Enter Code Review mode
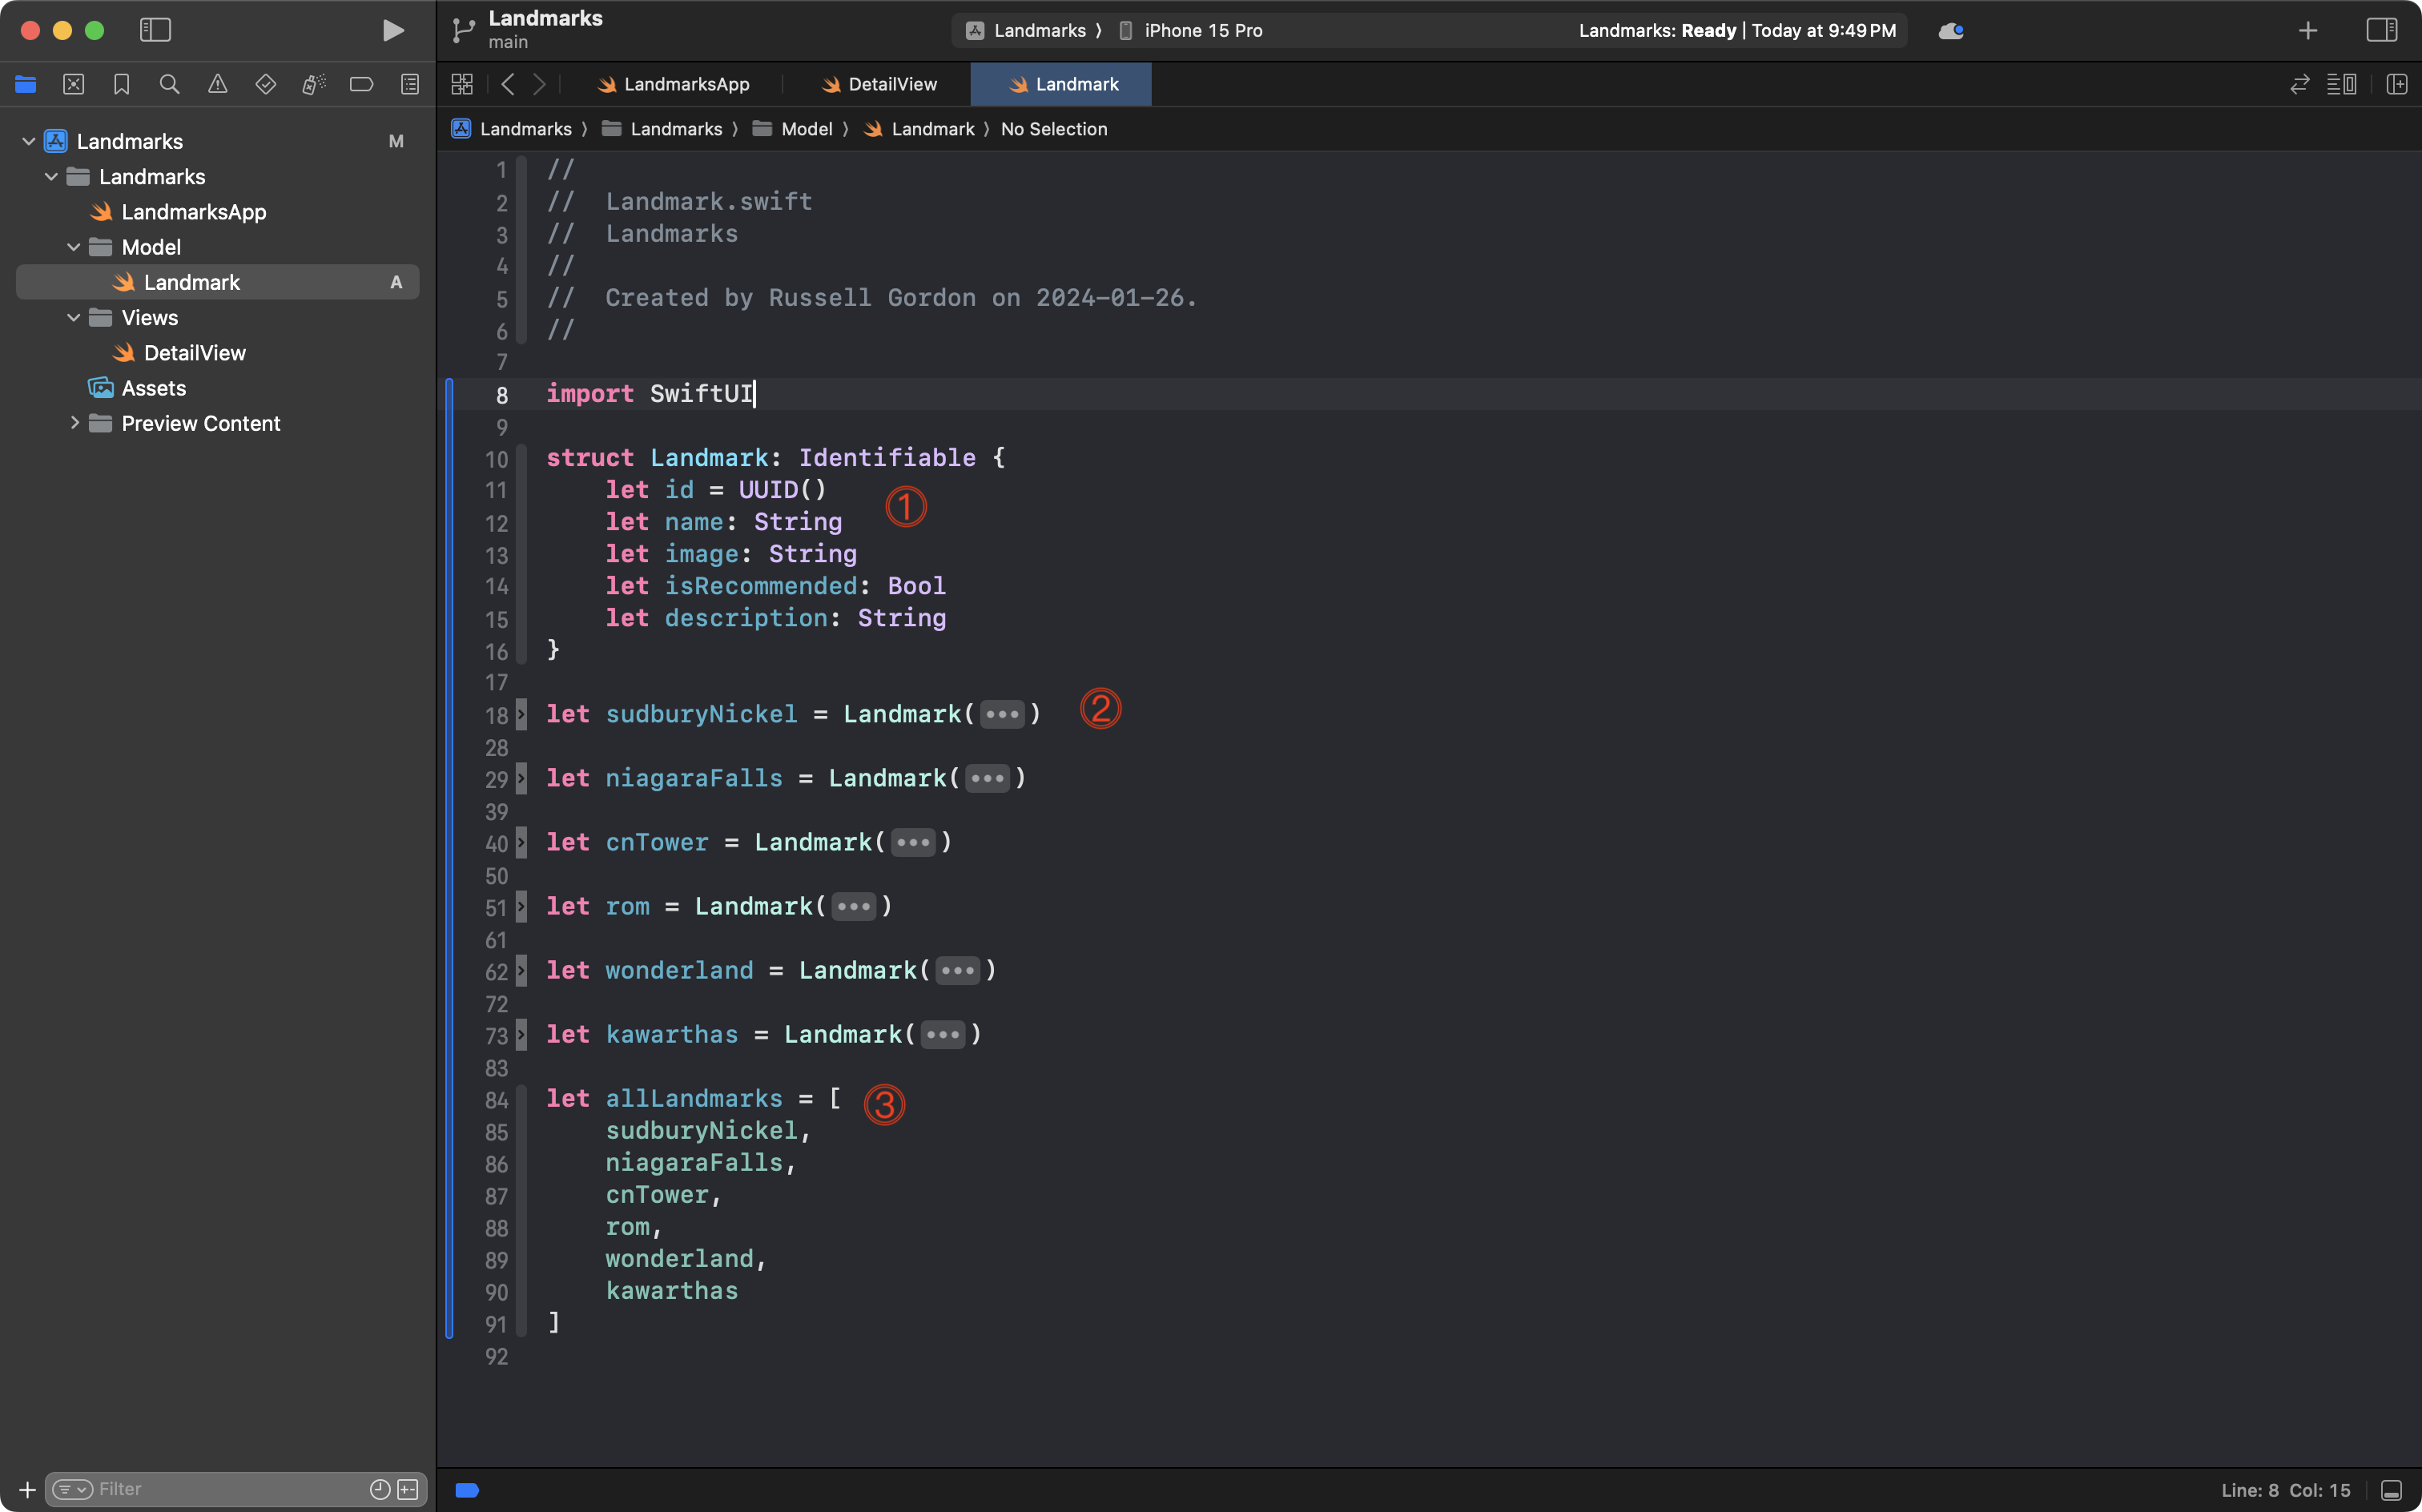2422x1512 pixels. click(2300, 84)
